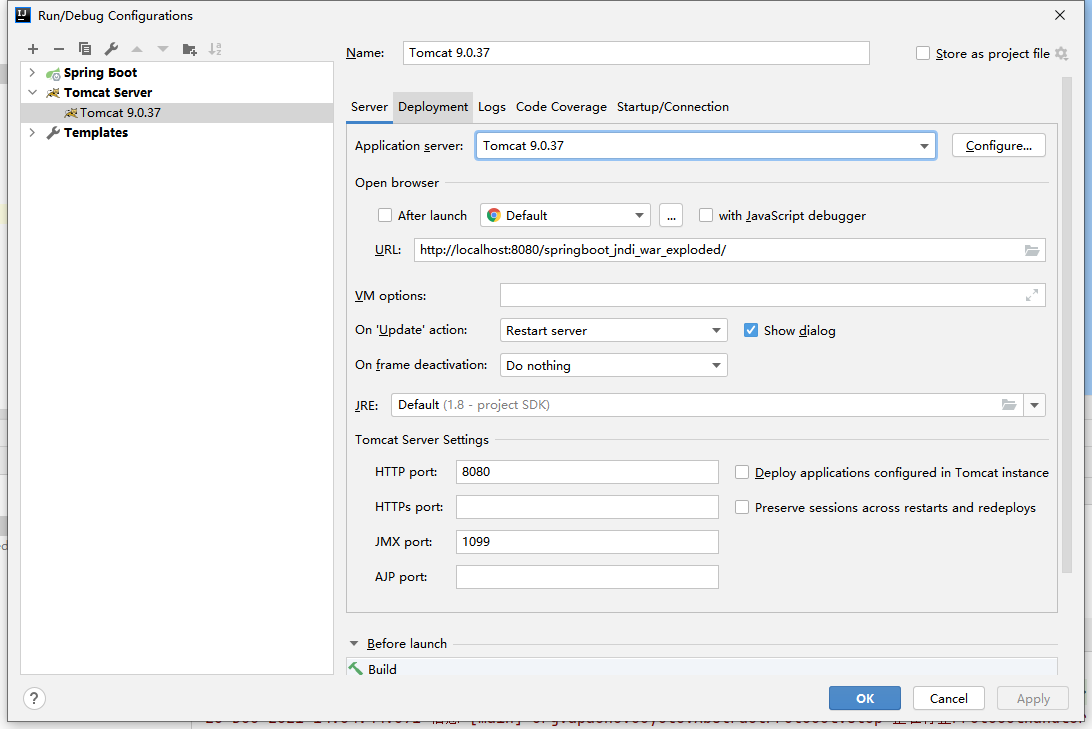
Task: Click the HTTP port field
Action: tap(587, 471)
